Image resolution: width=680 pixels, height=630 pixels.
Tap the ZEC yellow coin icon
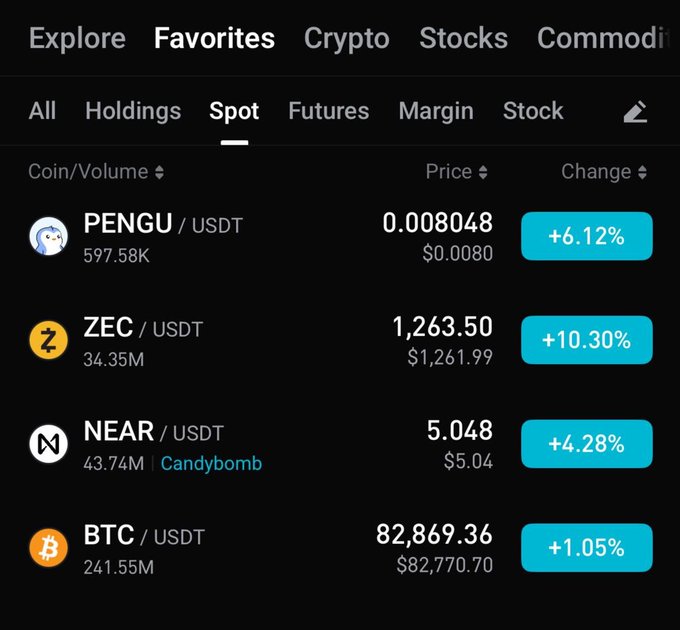coord(49,340)
